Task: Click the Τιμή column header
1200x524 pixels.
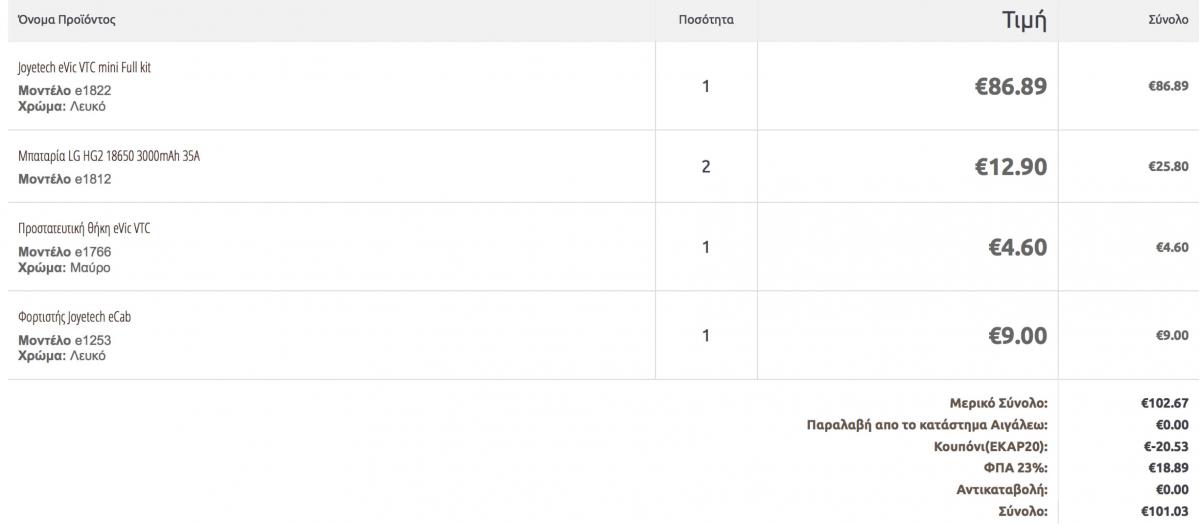Action: [x=1024, y=20]
